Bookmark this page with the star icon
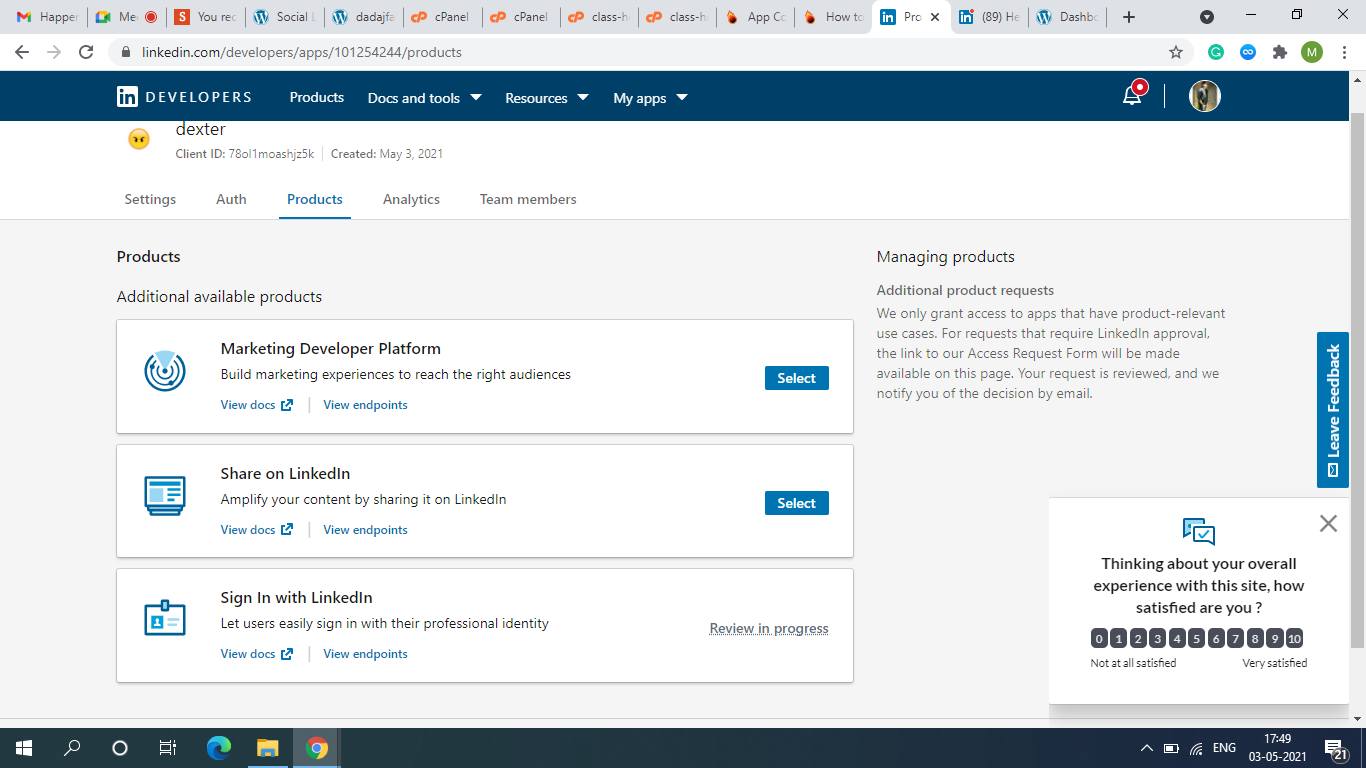Screen dimensions: 1366x768 click(x=1176, y=52)
